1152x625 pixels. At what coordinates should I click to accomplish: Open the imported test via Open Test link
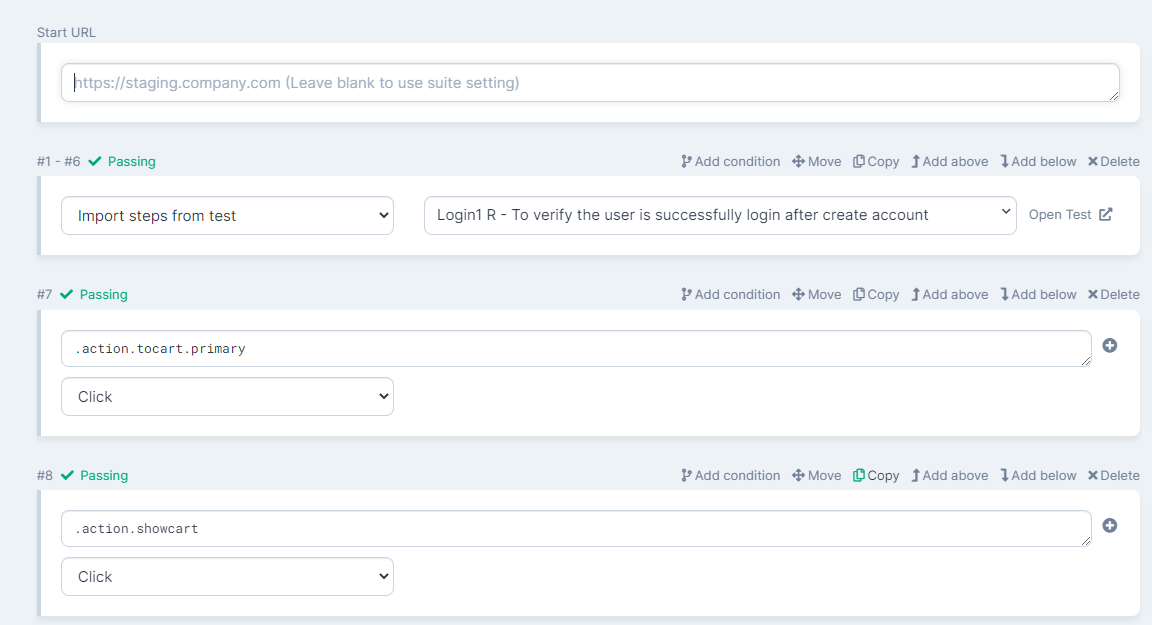pyautogui.click(x=1070, y=214)
